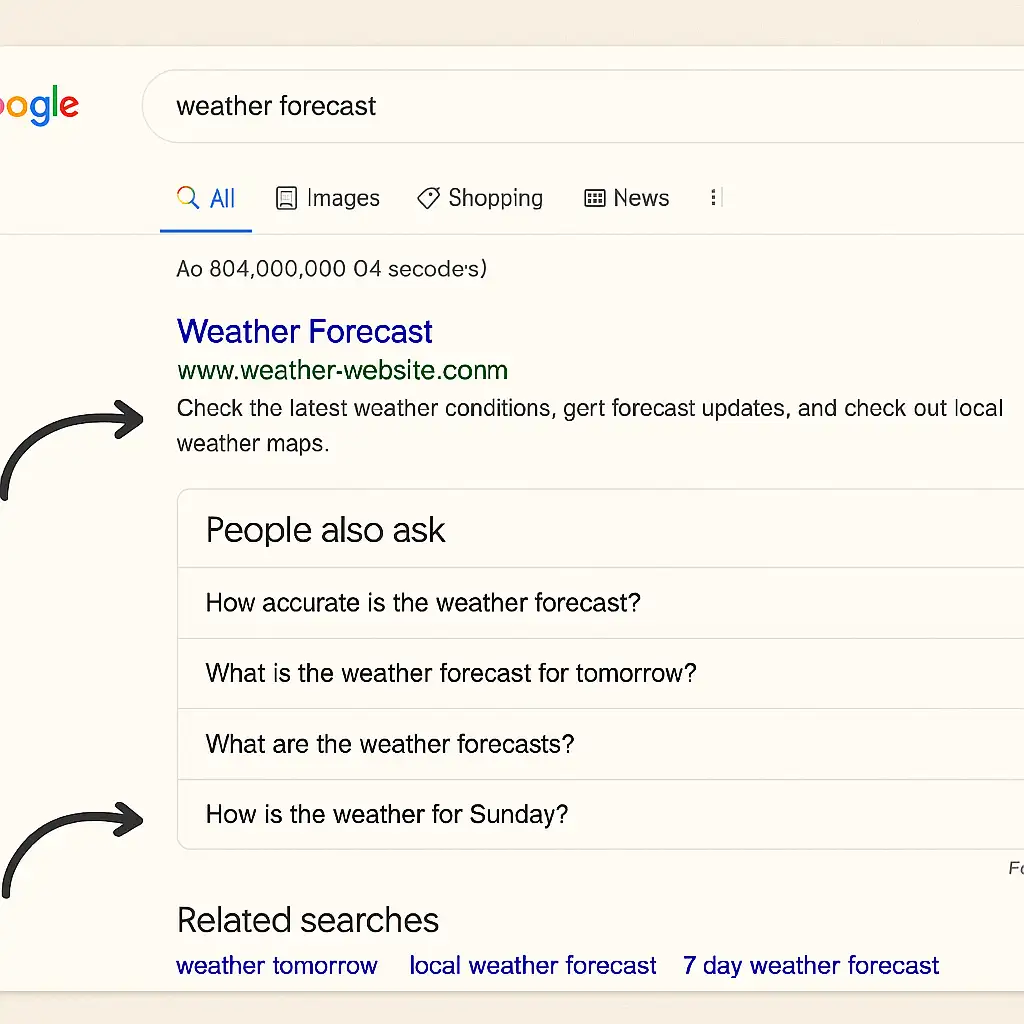This screenshot has height=1024, width=1024.
Task: Expand "What is the weather forecast for tomorrow?"
Action: tap(451, 673)
